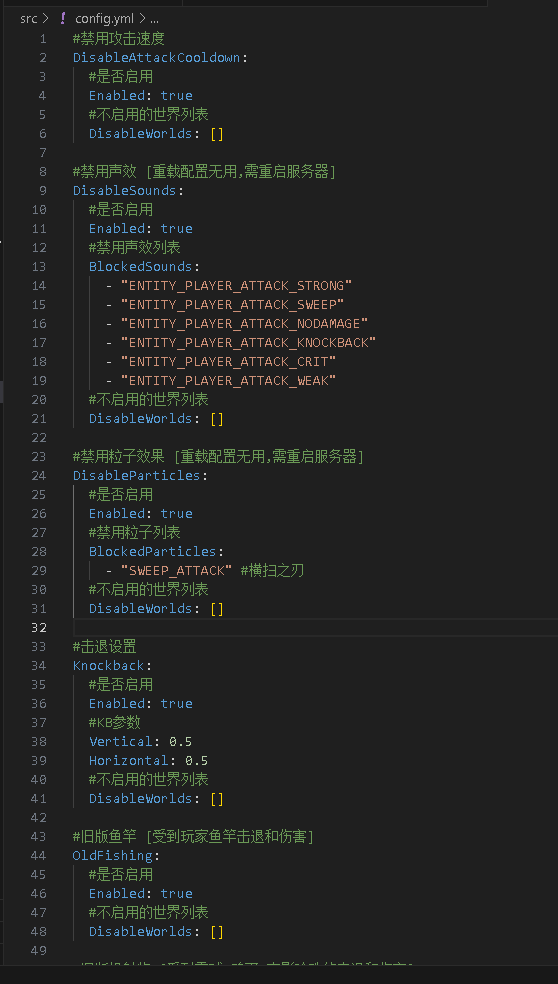Click the true value under DisableSounds Enabled
This screenshot has height=984, width=558.
click(x=176, y=228)
